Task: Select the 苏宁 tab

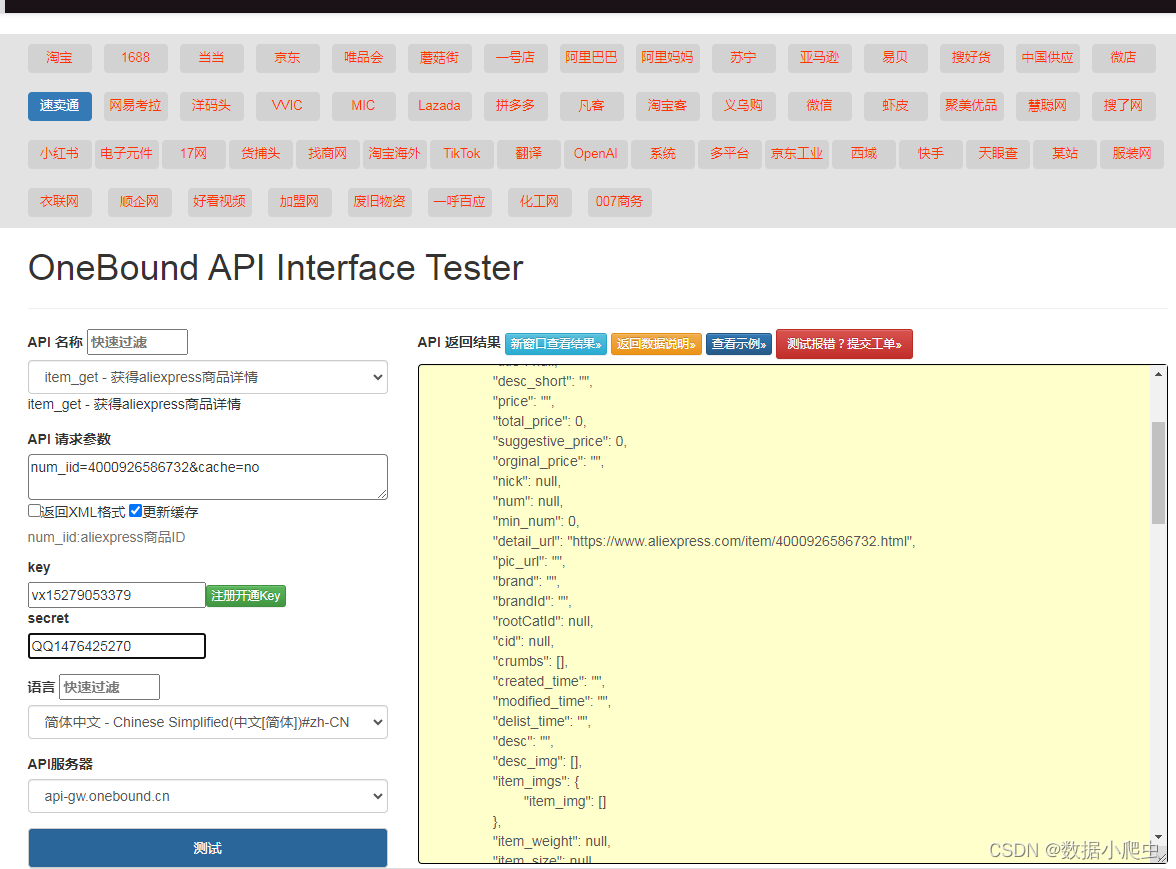Action: pyautogui.click(x=743, y=58)
